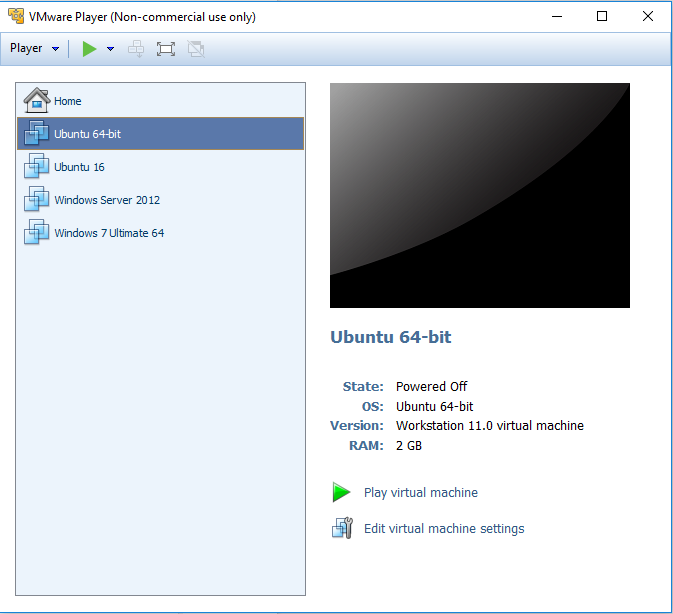Image resolution: width=673 pixels, height=614 pixels.
Task: Click the 'Powered Off' state value
Action: pyautogui.click(x=431, y=387)
